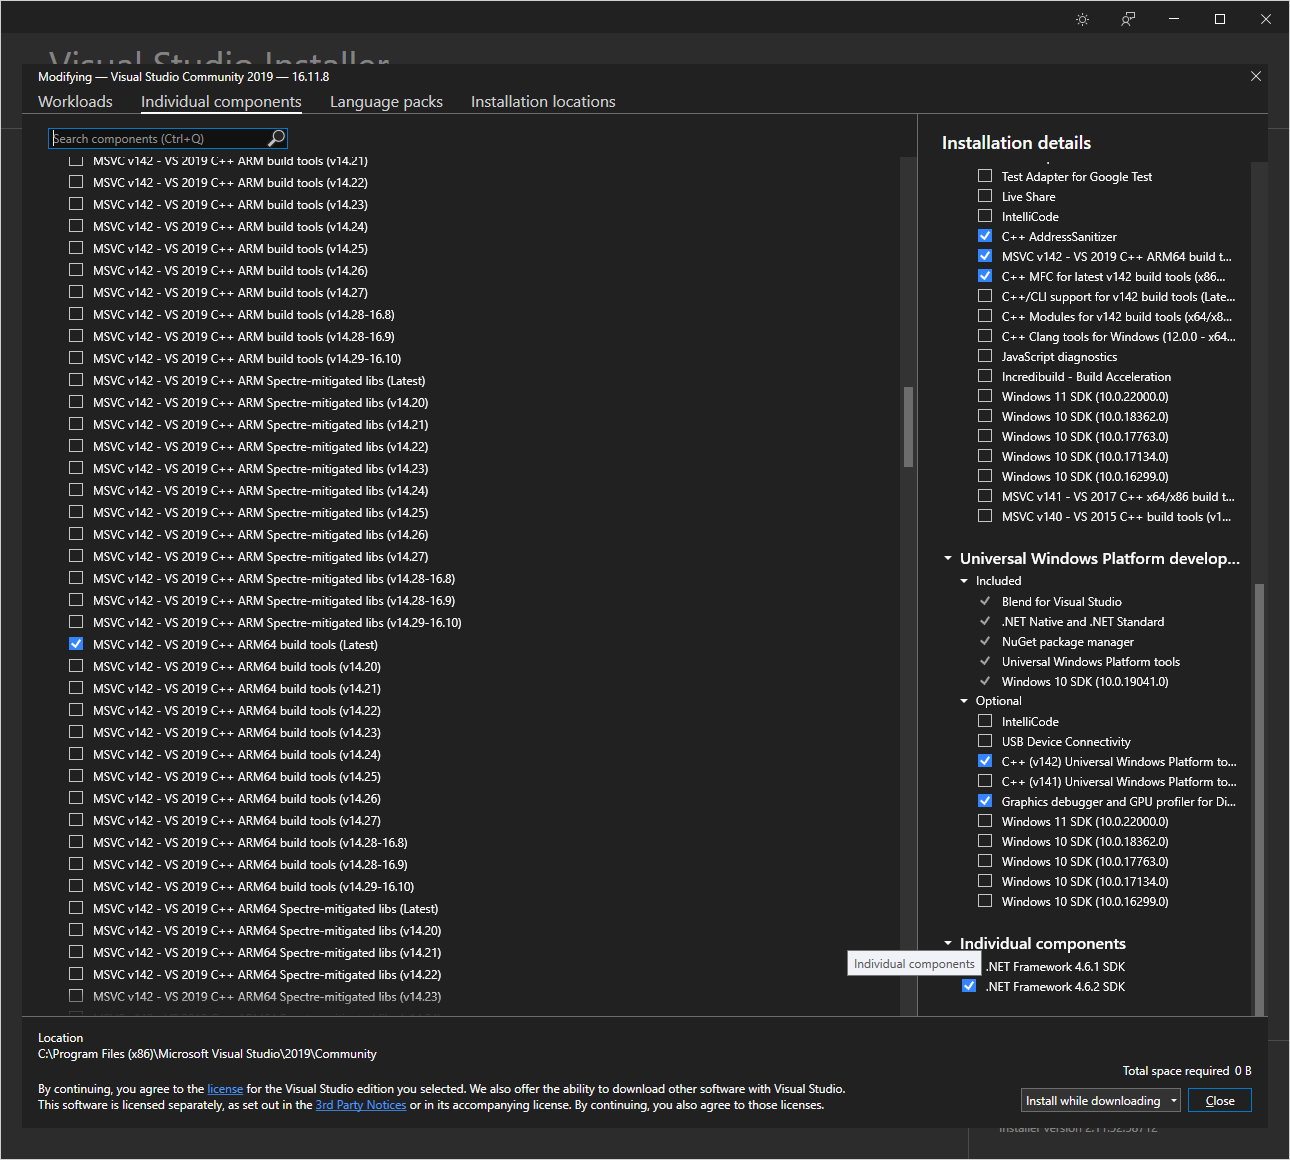Select Blend for Visual Studio included item
Screen dimensions: 1290x1160
pos(1061,602)
